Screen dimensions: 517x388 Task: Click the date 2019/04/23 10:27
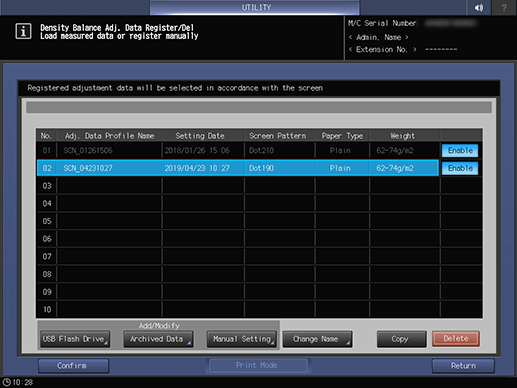(197, 168)
